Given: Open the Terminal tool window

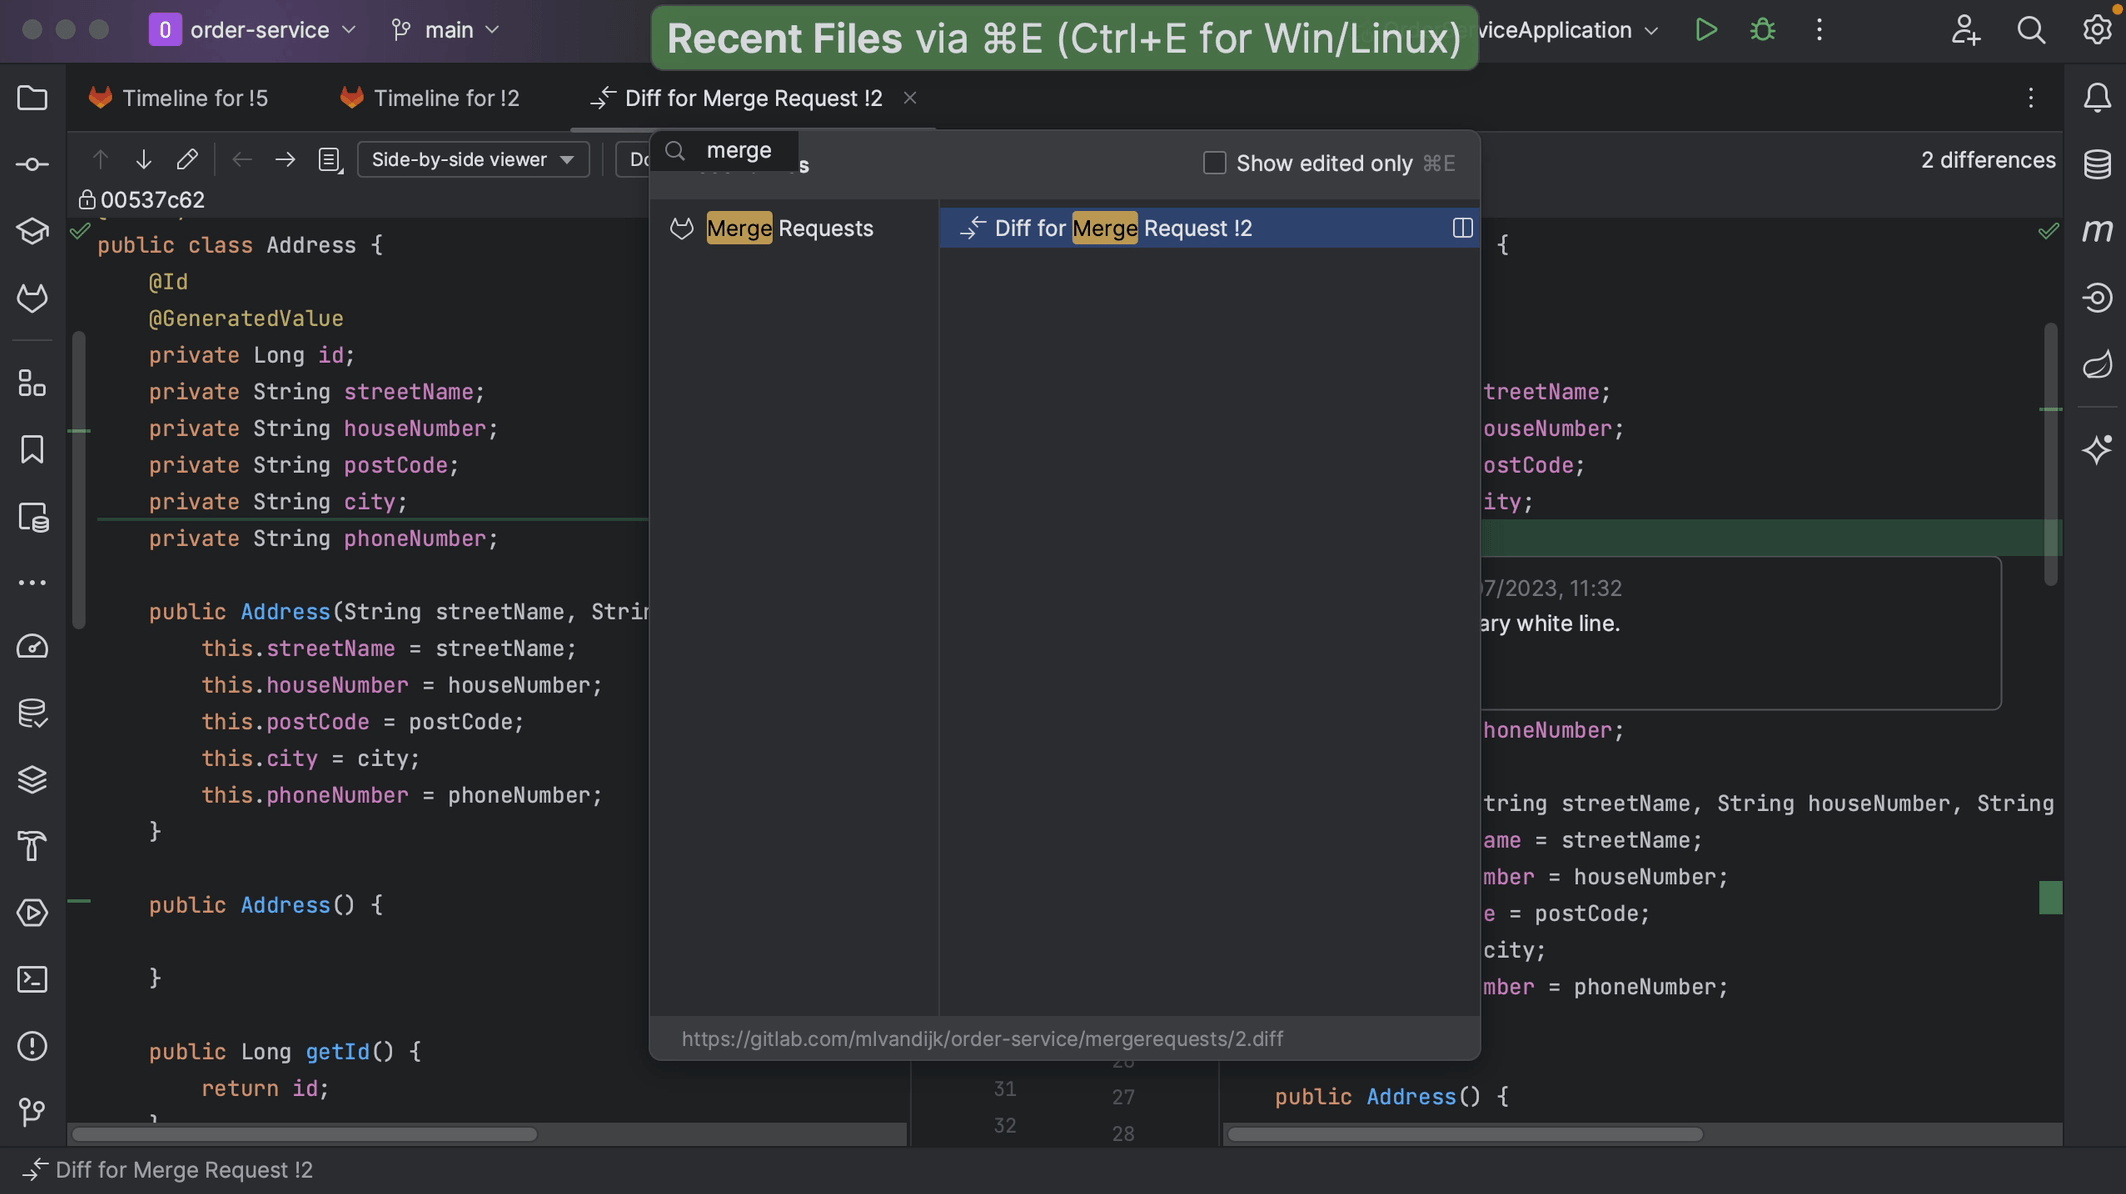Looking at the screenshot, I should click(32, 979).
